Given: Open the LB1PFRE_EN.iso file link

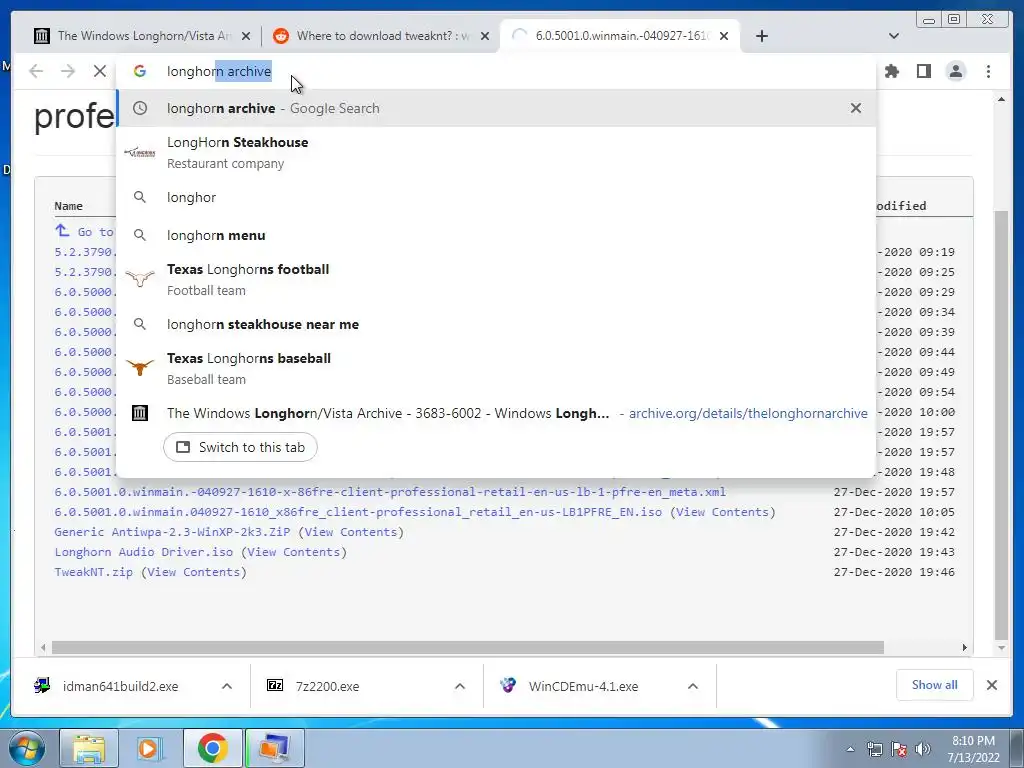Looking at the screenshot, I should tap(358, 512).
